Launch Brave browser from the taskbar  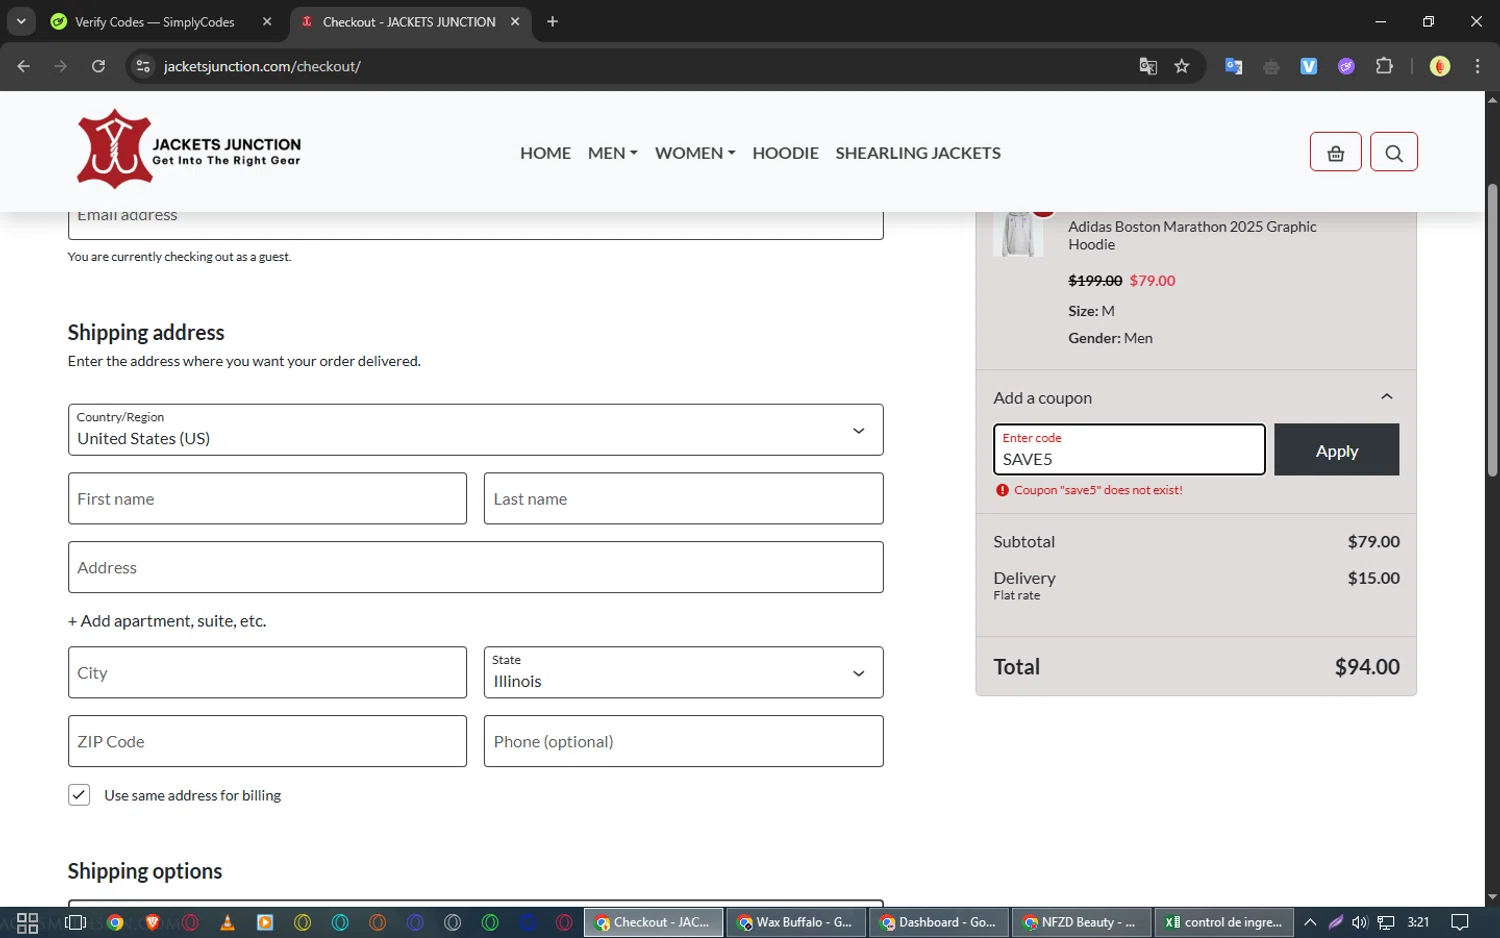(152, 922)
